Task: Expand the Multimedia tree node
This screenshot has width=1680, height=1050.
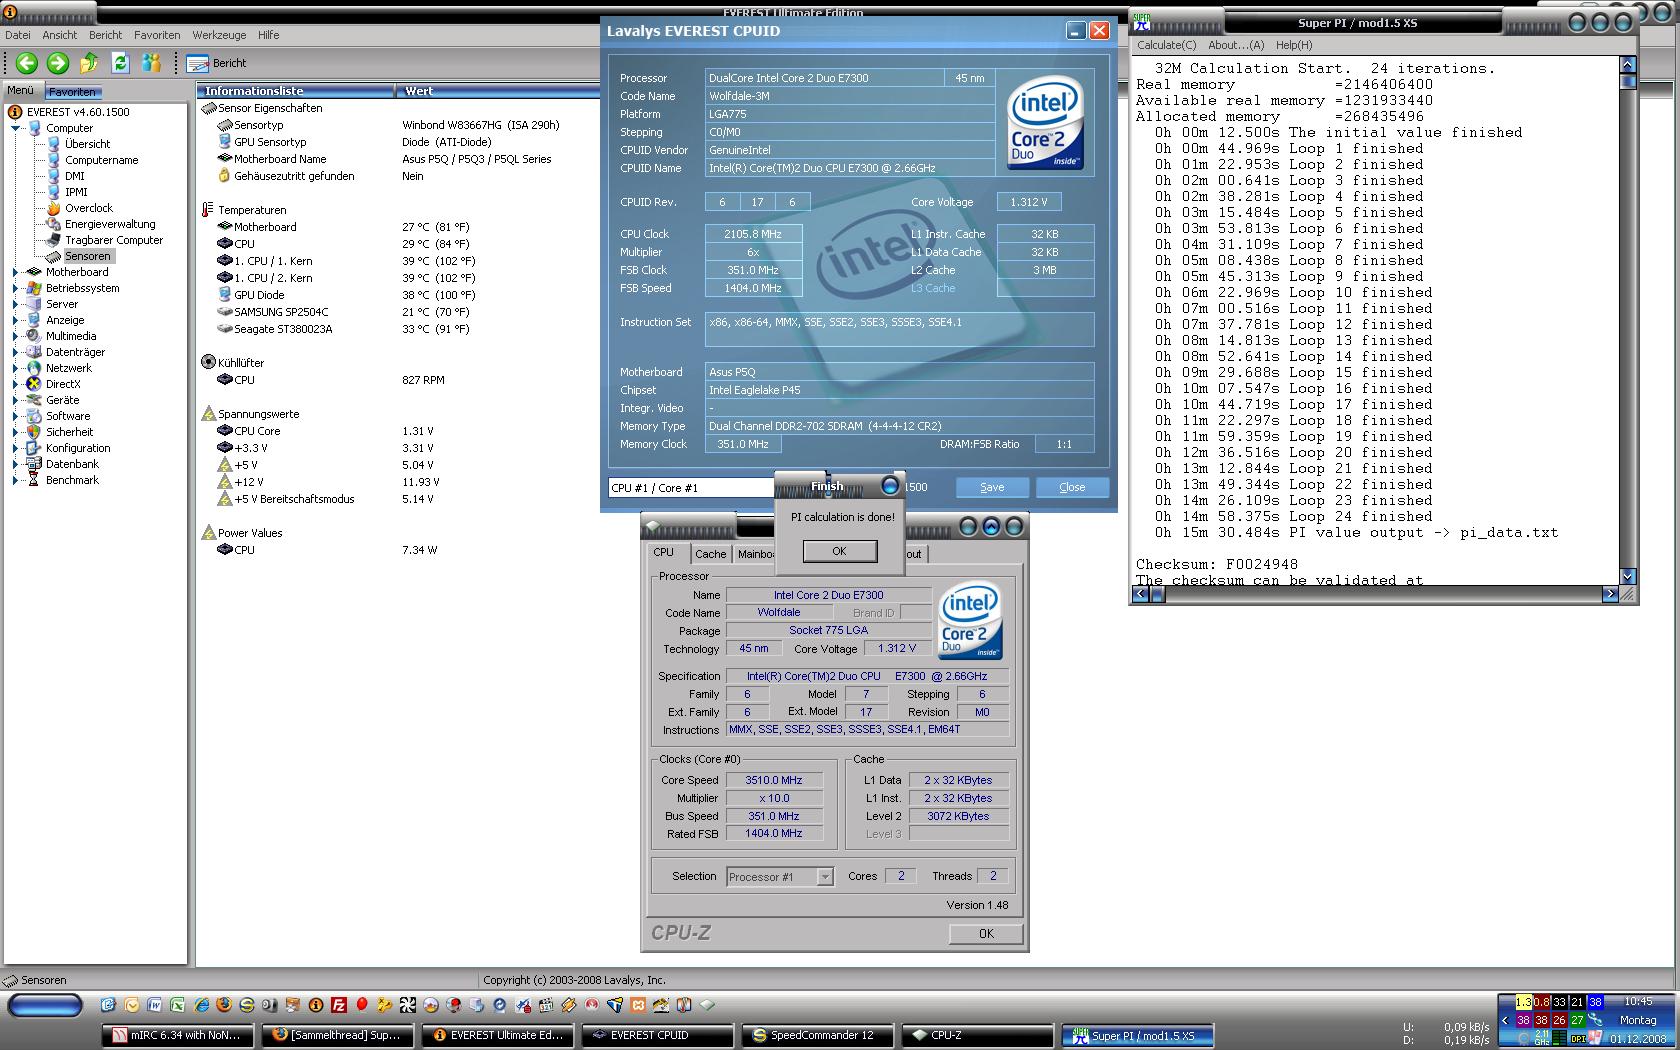Action: click(x=16, y=336)
